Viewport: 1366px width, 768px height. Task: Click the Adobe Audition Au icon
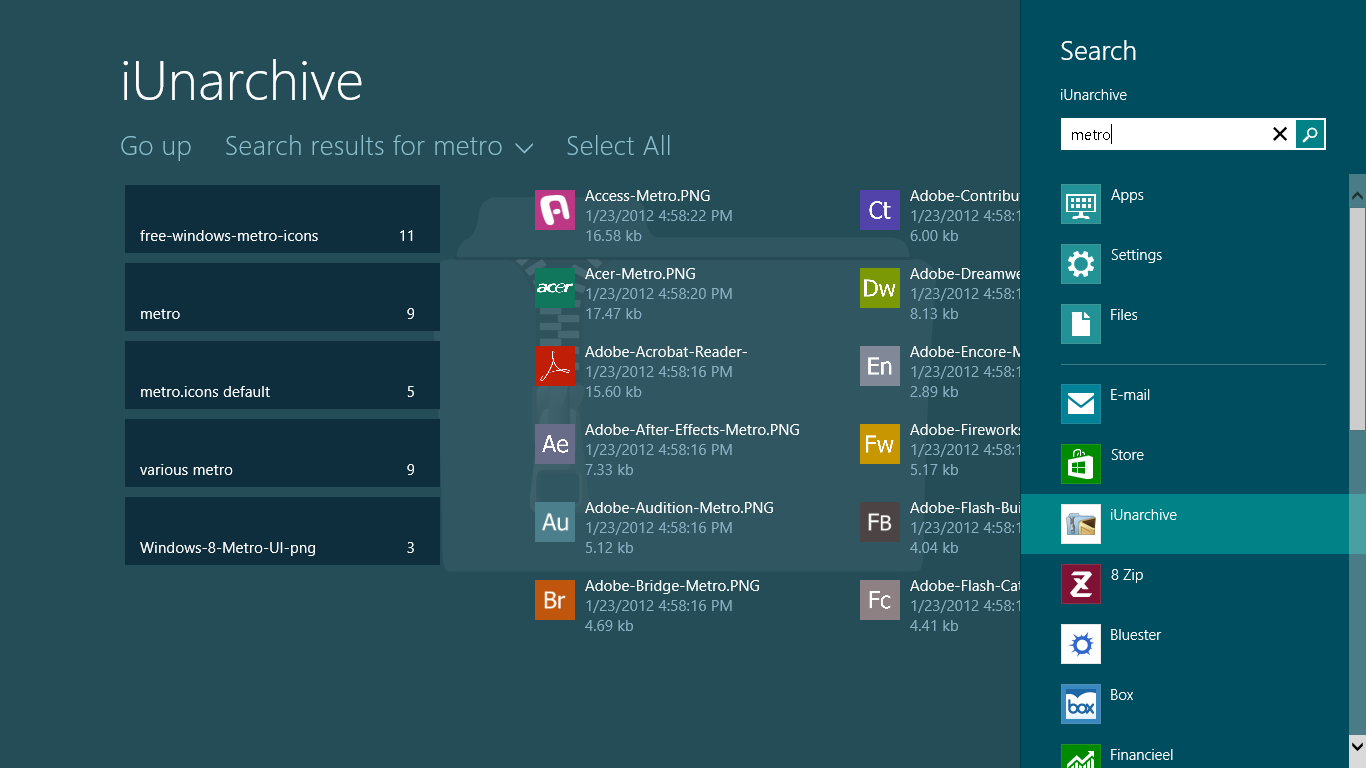555,522
